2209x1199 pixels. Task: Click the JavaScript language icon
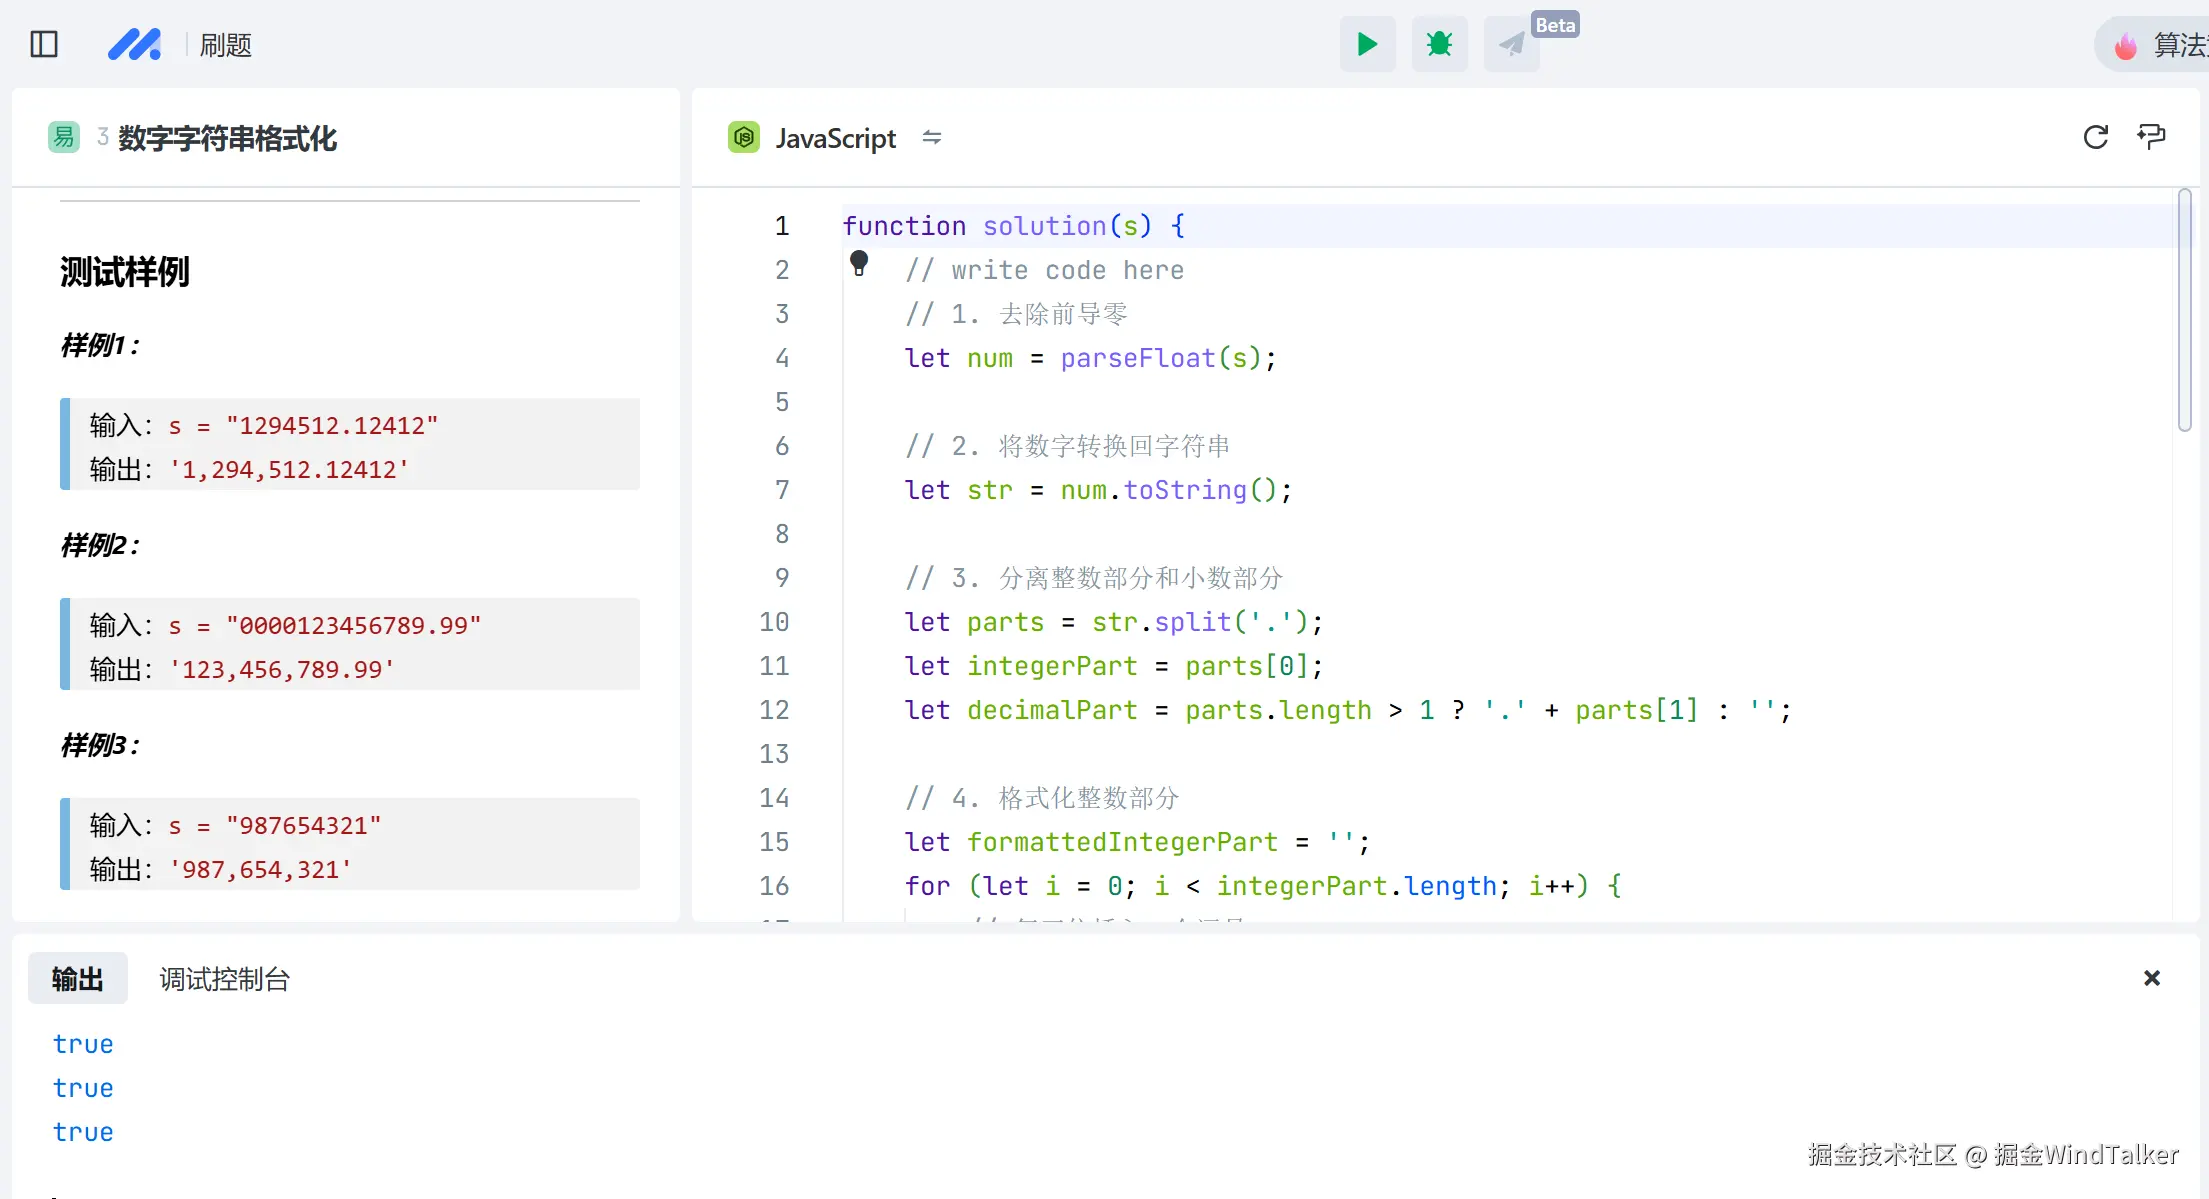pyautogui.click(x=744, y=137)
